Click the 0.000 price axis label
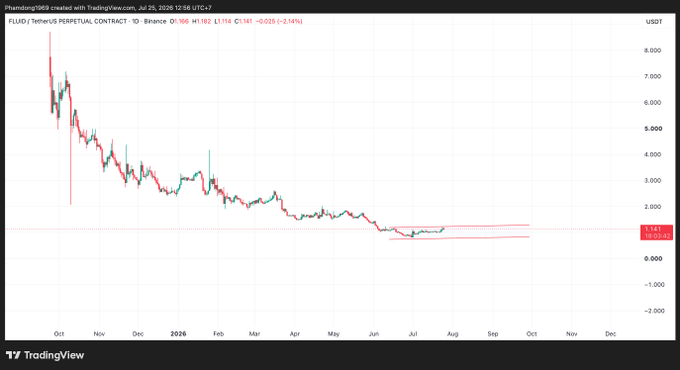Screen dimensions: 680x370 pos(653,259)
